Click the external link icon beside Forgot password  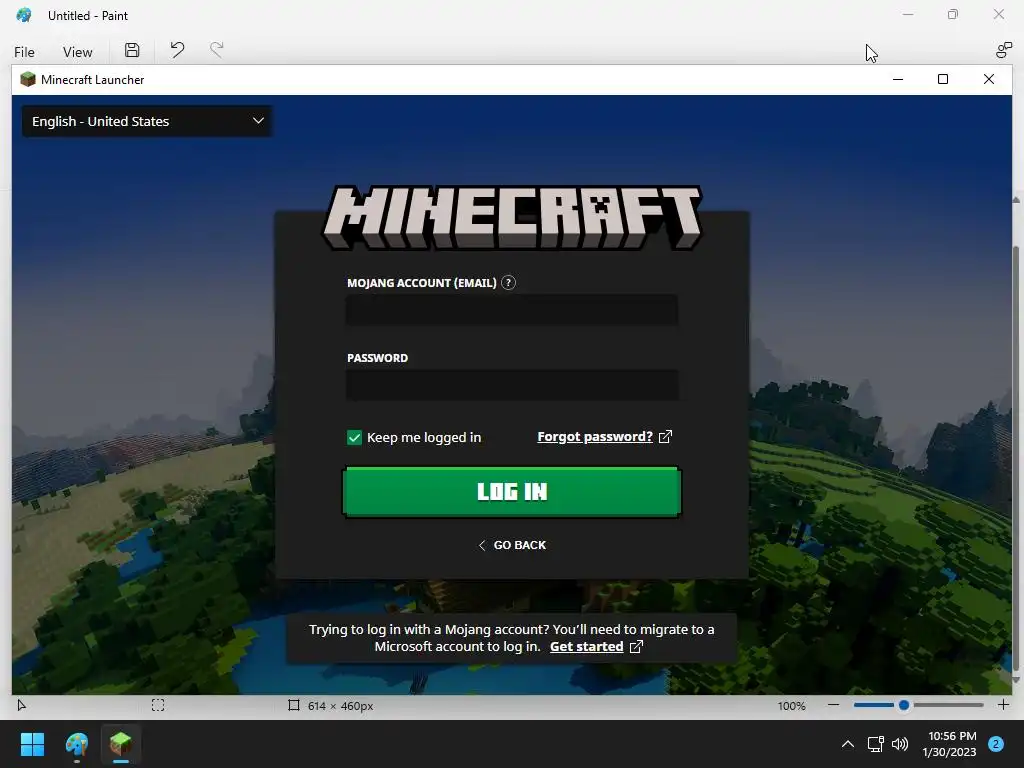[665, 436]
